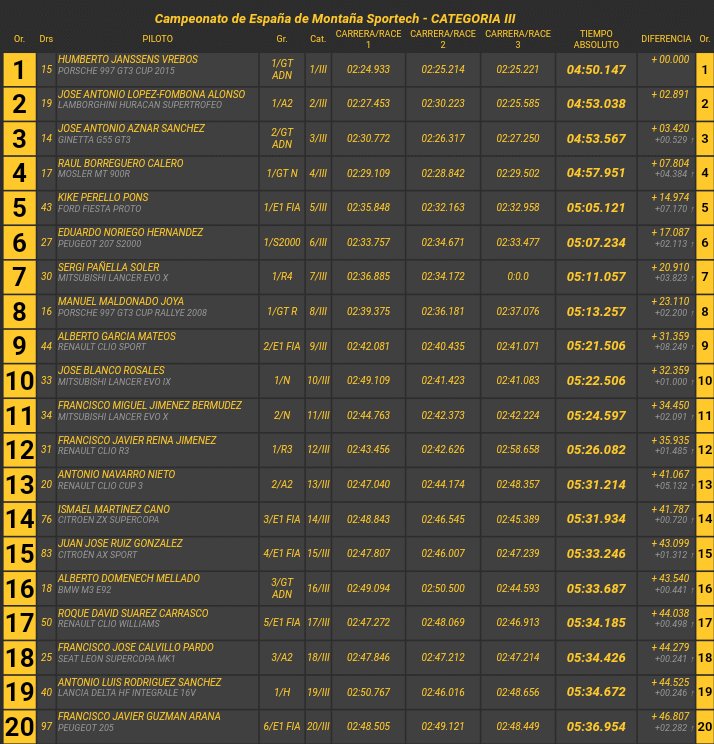Click the Gr. column header
This screenshot has width=714, height=744.
282,39
